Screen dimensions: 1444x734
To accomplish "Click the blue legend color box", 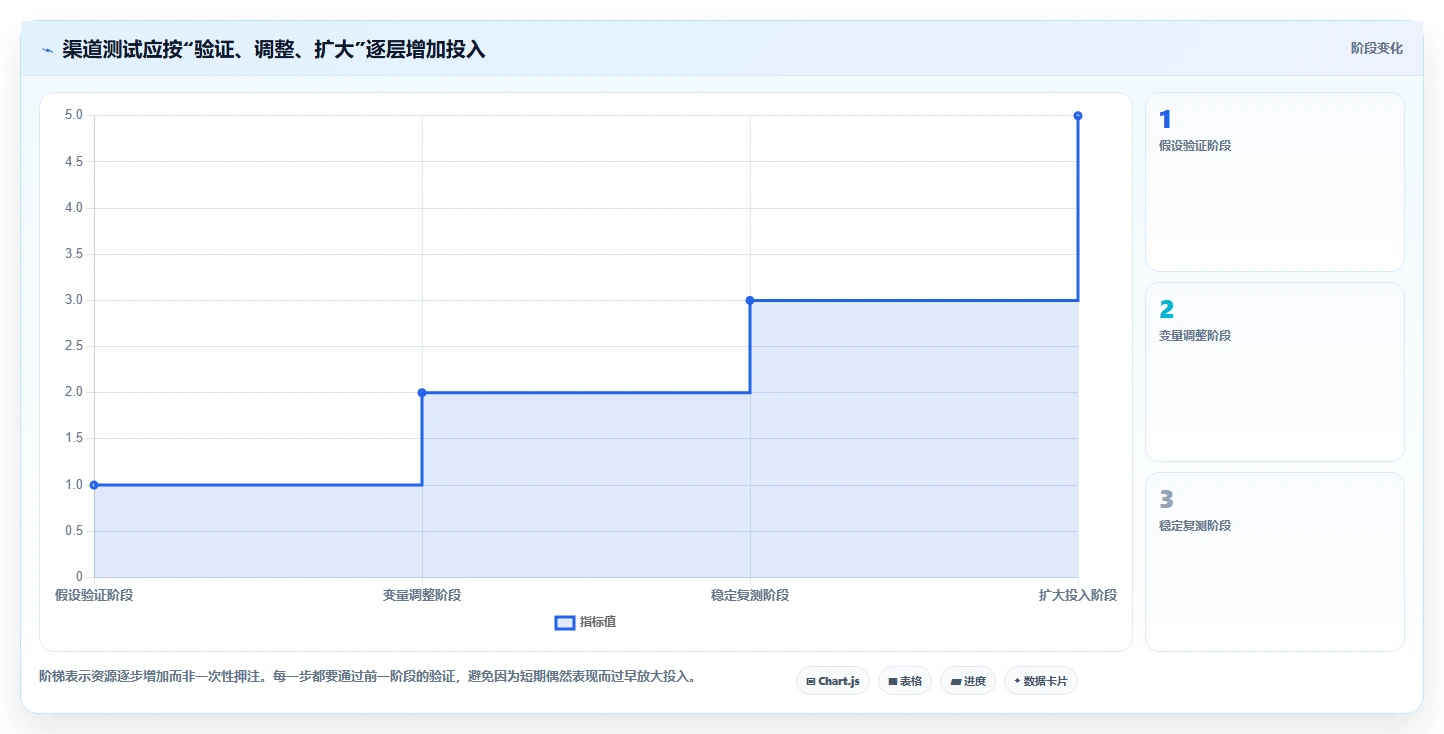I will (565, 623).
